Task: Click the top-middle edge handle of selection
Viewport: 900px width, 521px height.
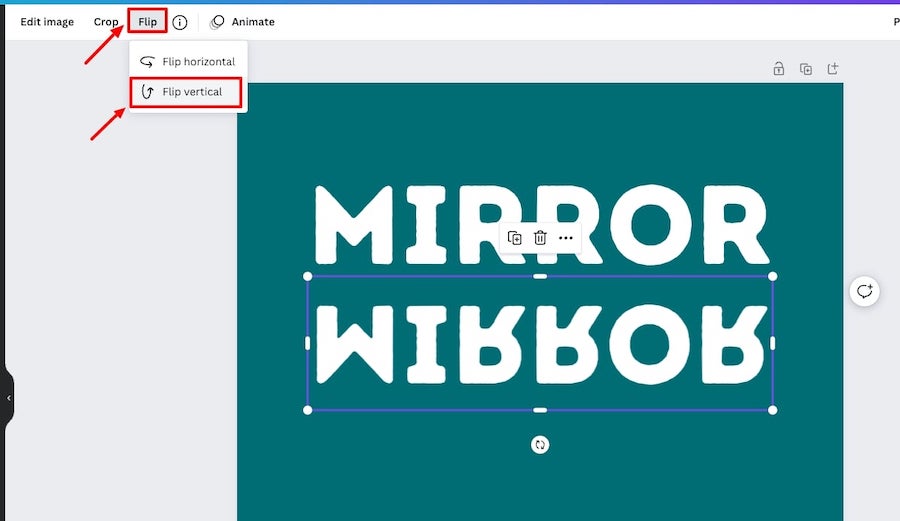Action: pos(540,277)
